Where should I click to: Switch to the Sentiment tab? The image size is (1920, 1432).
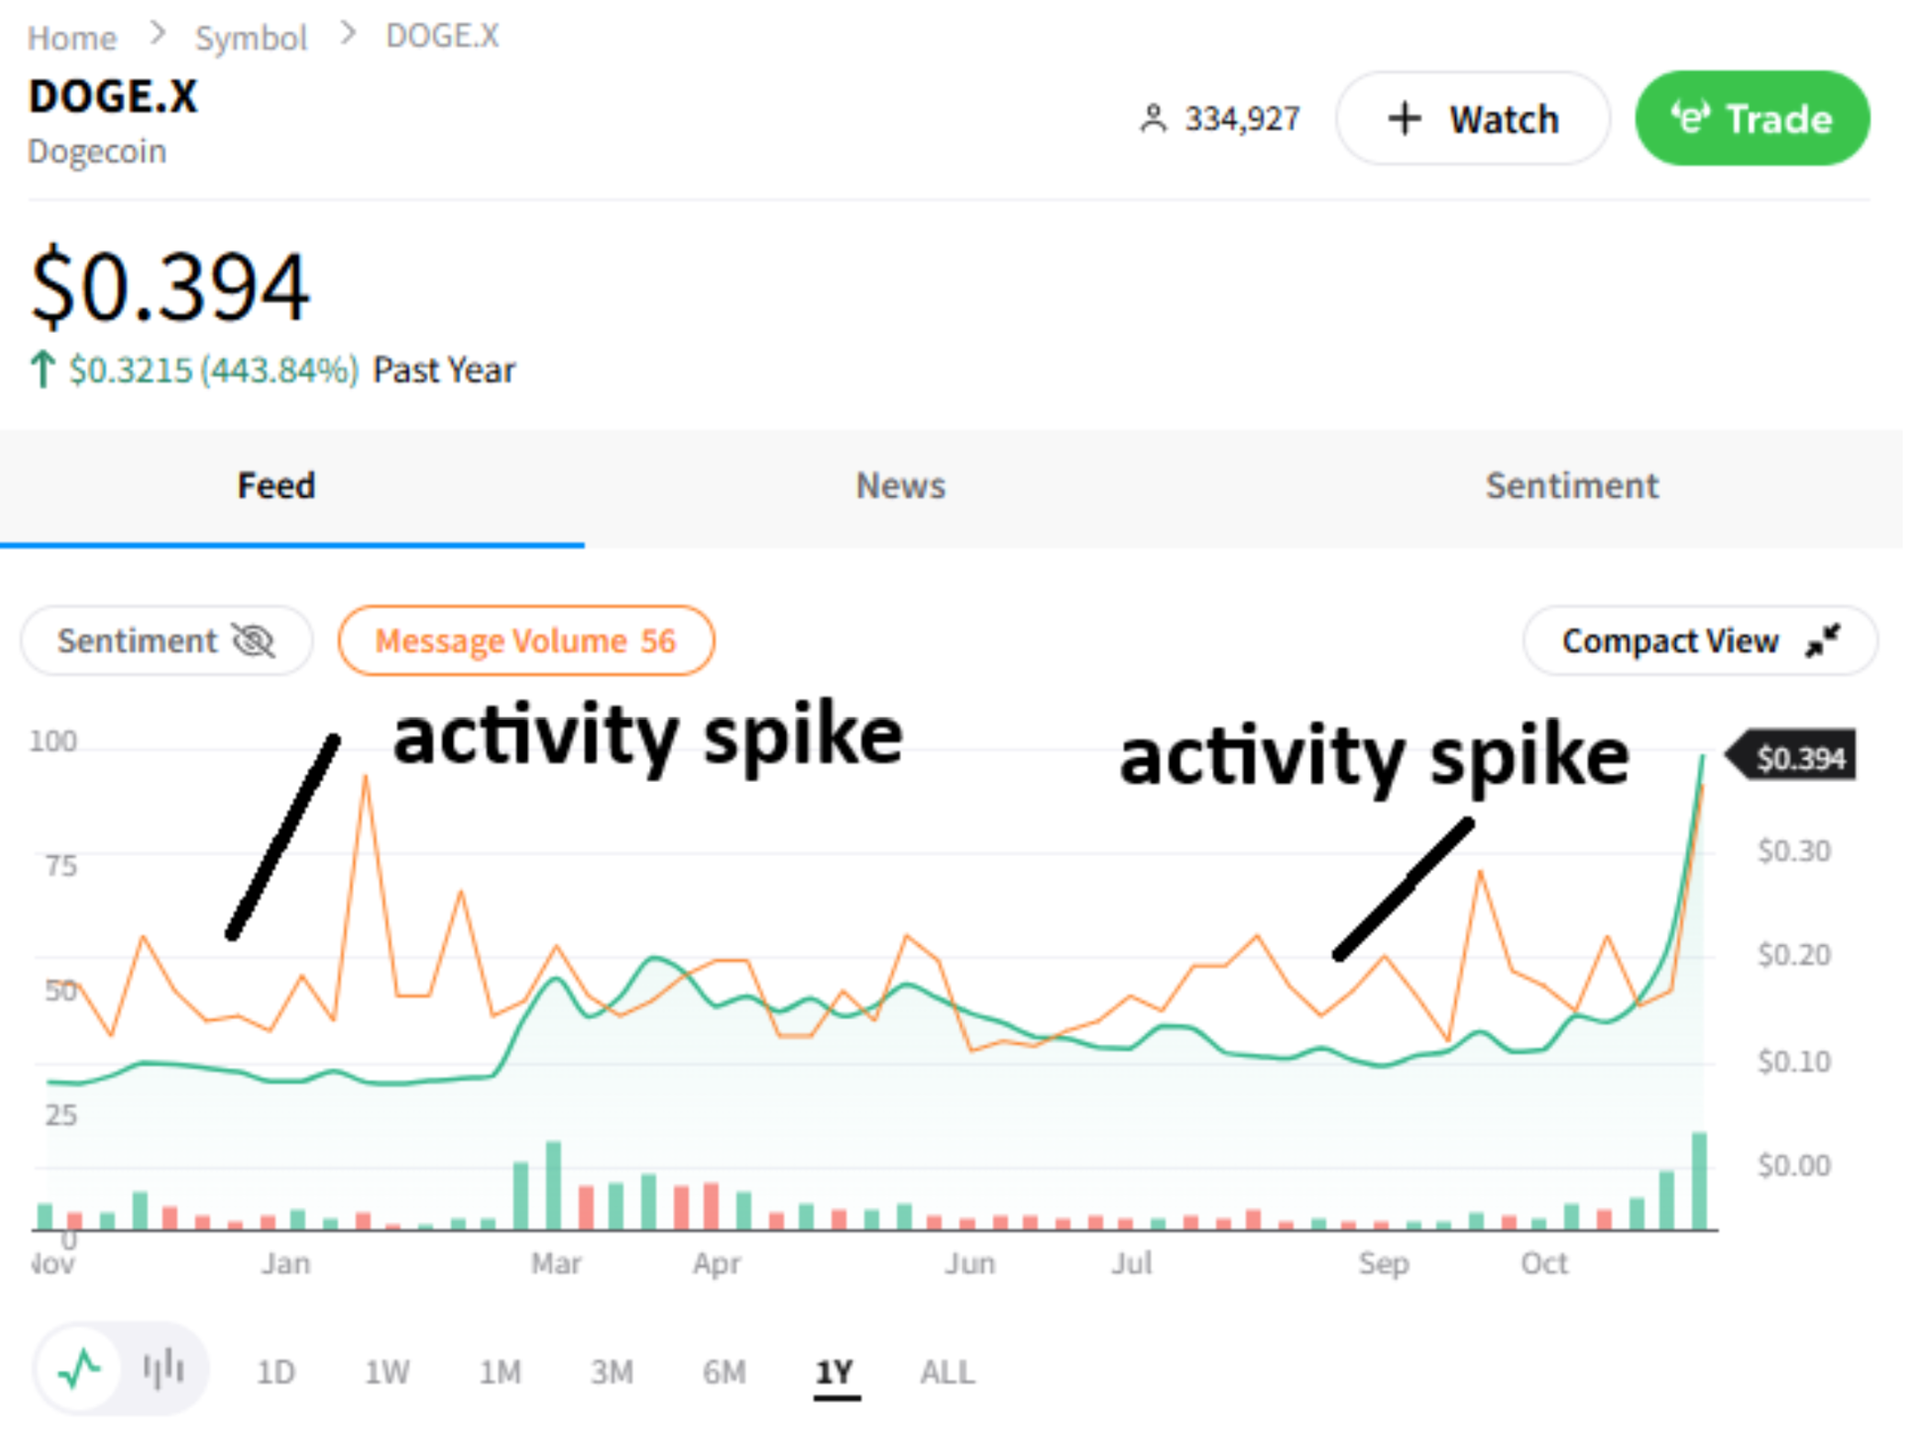1572,486
